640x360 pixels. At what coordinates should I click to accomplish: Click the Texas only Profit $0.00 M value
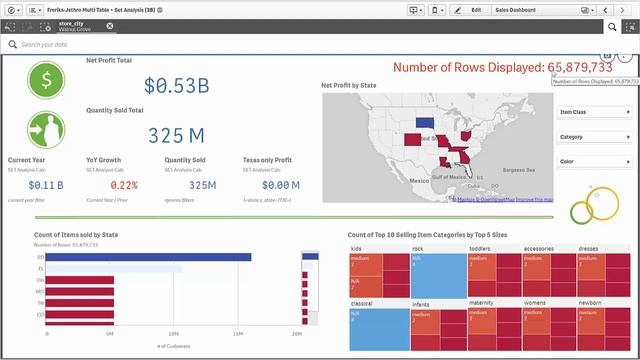pos(281,185)
